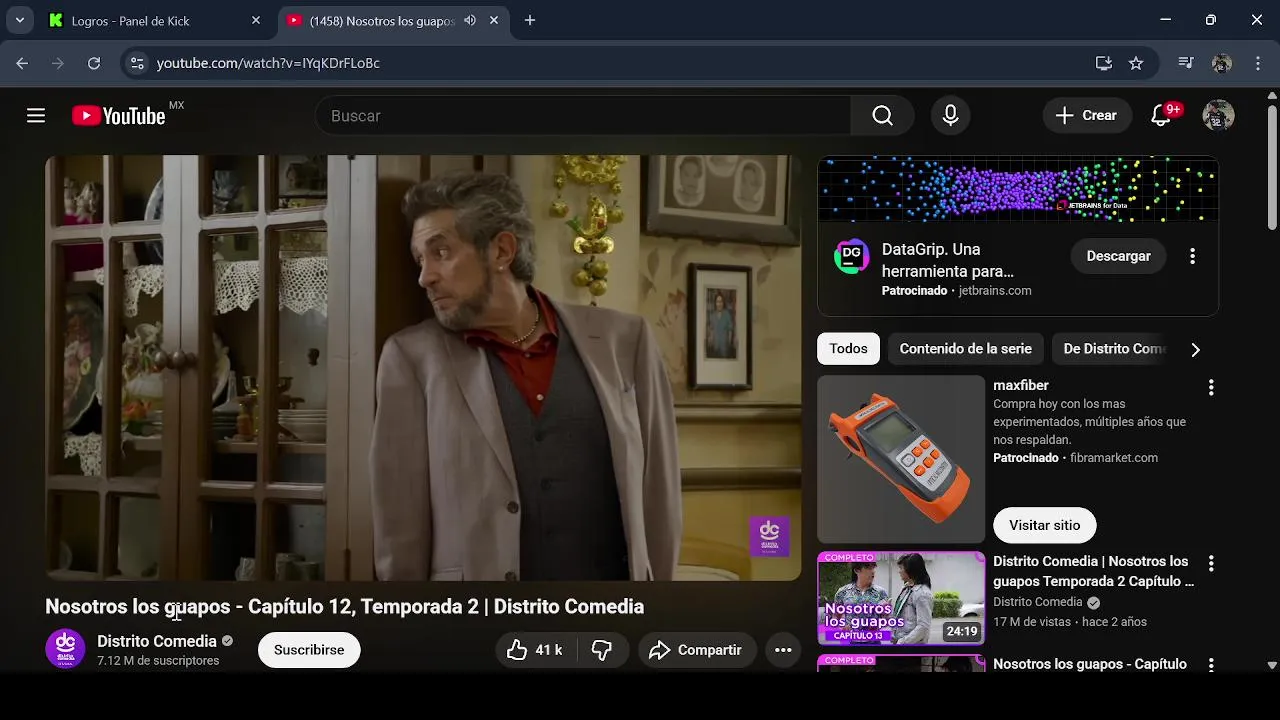Switch to Logros - Panel de Kick tab
The width and height of the screenshot is (1280, 720).
pyautogui.click(x=155, y=20)
